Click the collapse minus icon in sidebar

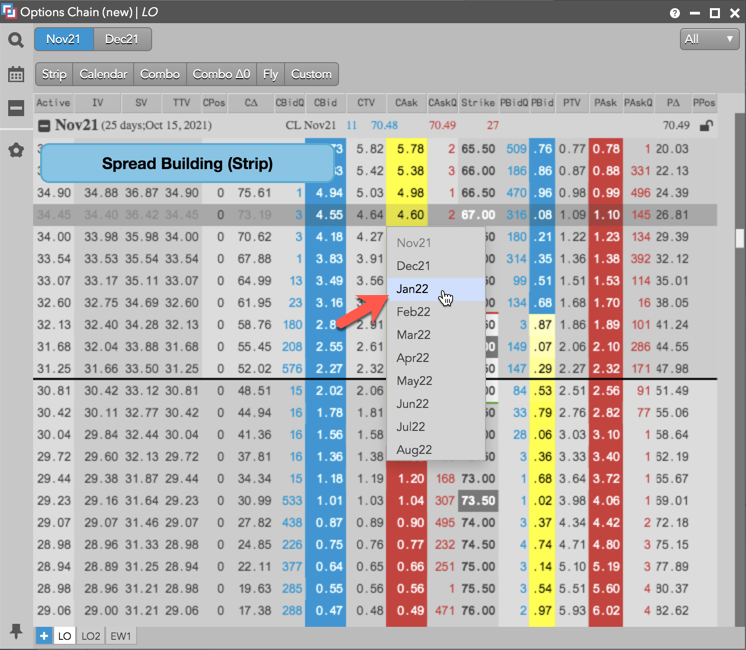(15, 108)
